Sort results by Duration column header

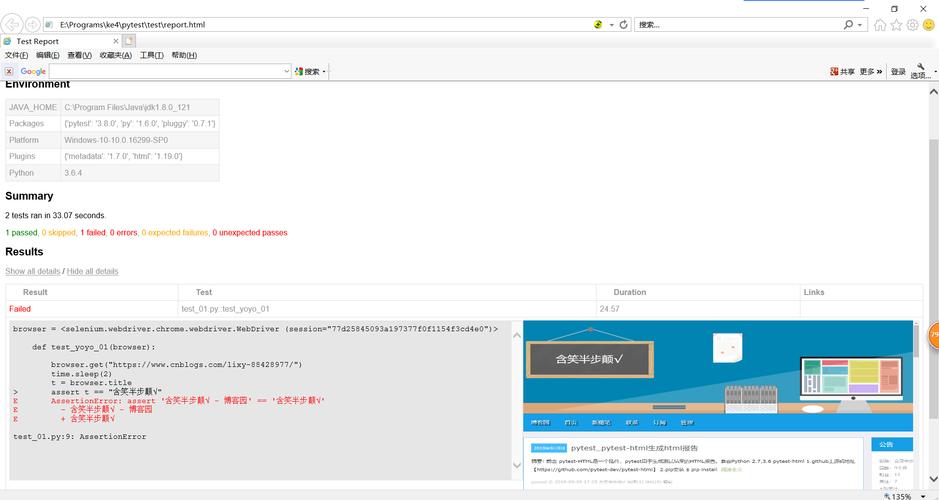[x=629, y=292]
